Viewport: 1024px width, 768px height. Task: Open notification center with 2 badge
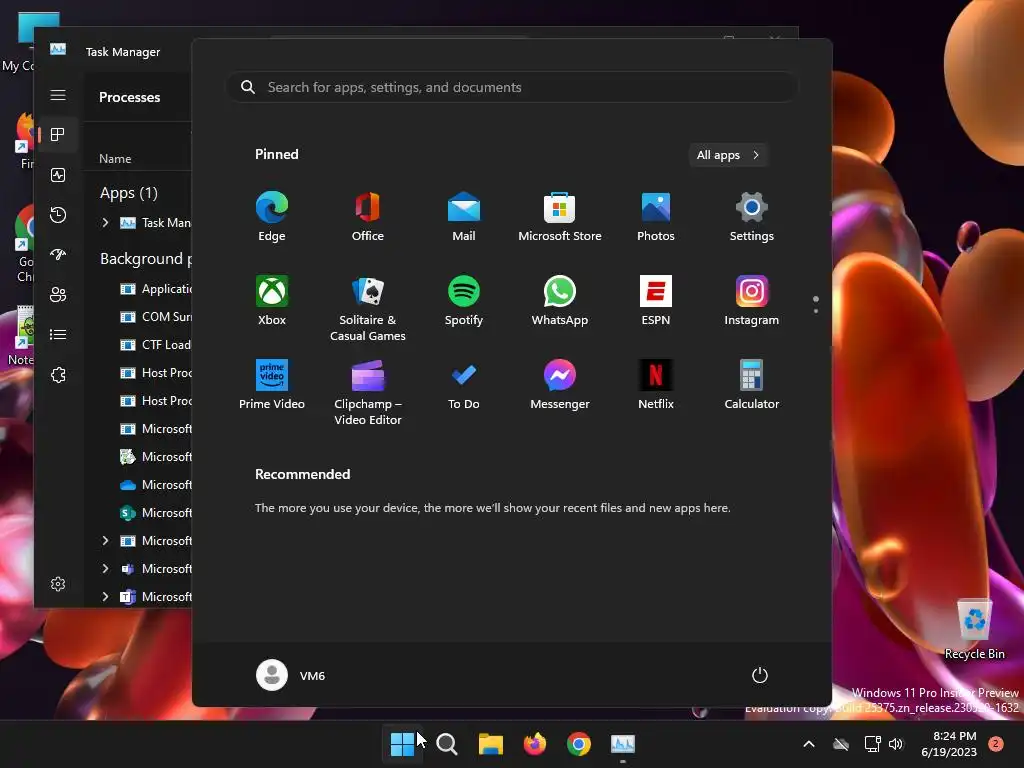(996, 743)
